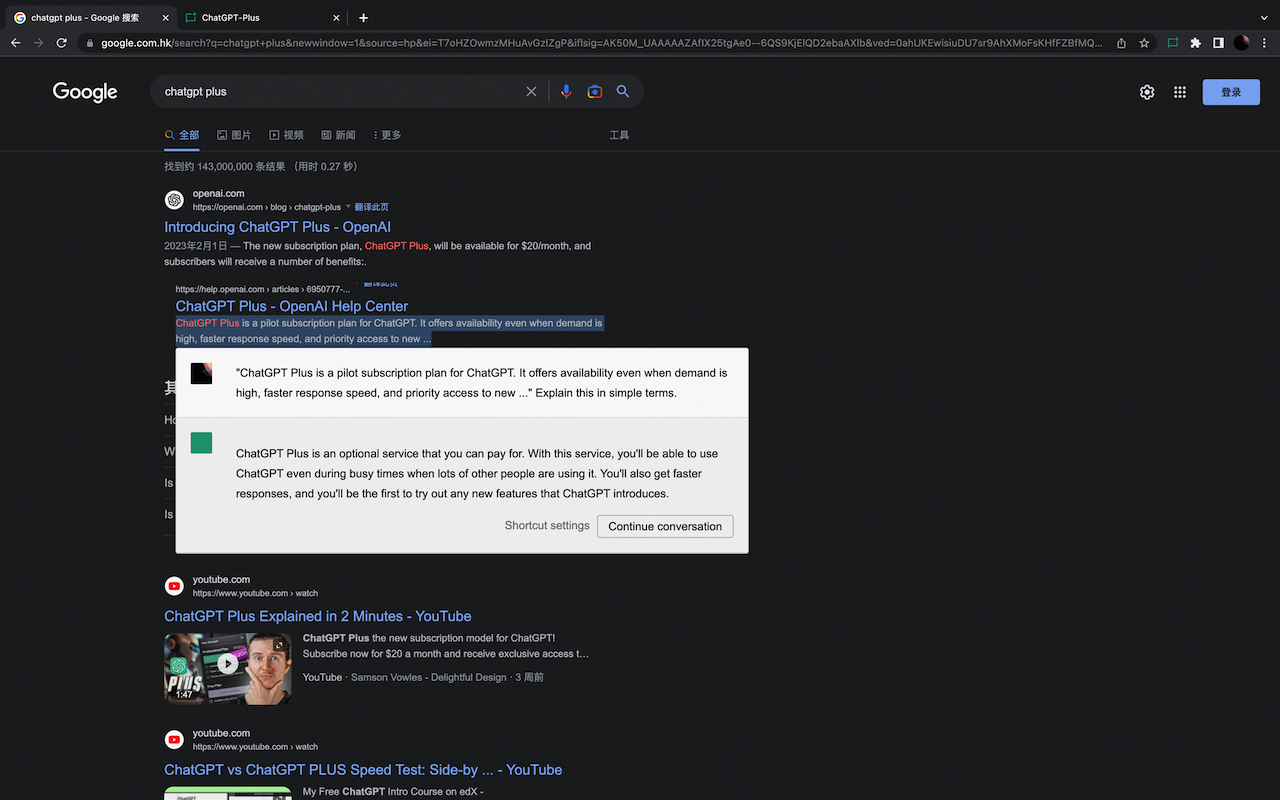Click the ChatGPT answer text in popup
Viewport: 1280px width, 800px height.
477,473
